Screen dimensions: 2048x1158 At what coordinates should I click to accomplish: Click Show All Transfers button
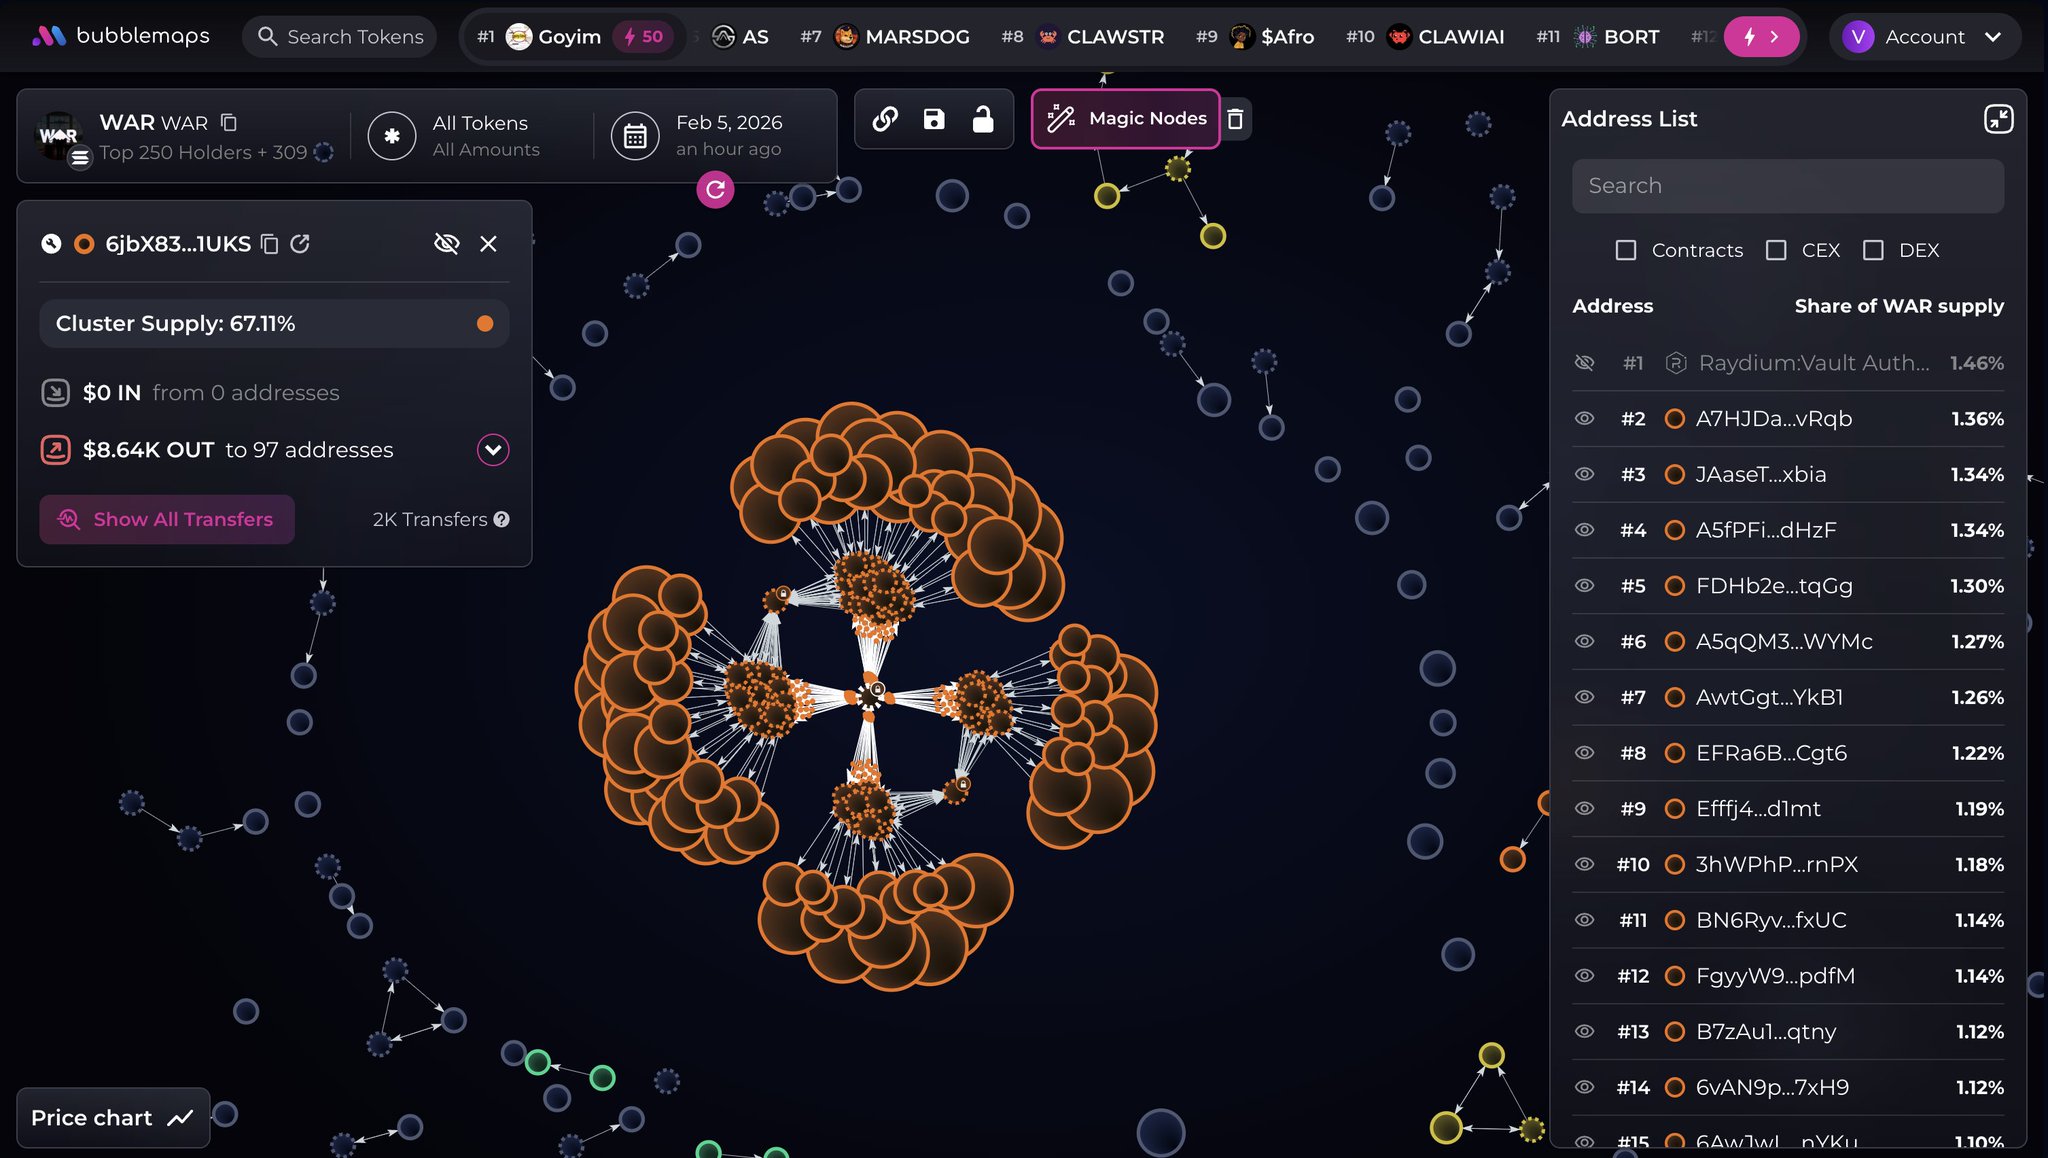[x=167, y=520]
